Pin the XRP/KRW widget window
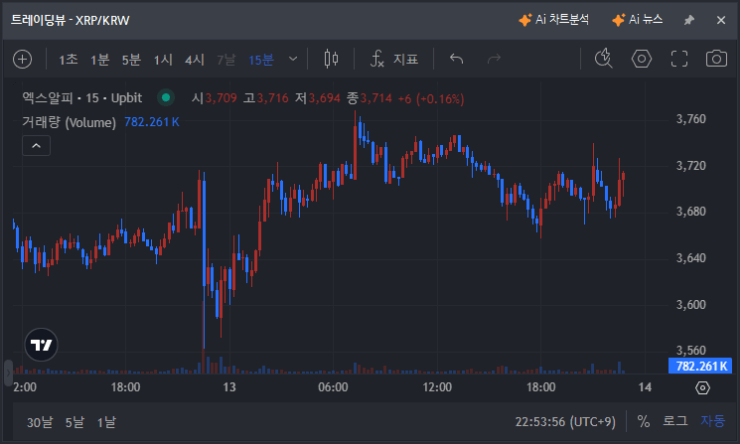The image size is (740, 444). 688,20
